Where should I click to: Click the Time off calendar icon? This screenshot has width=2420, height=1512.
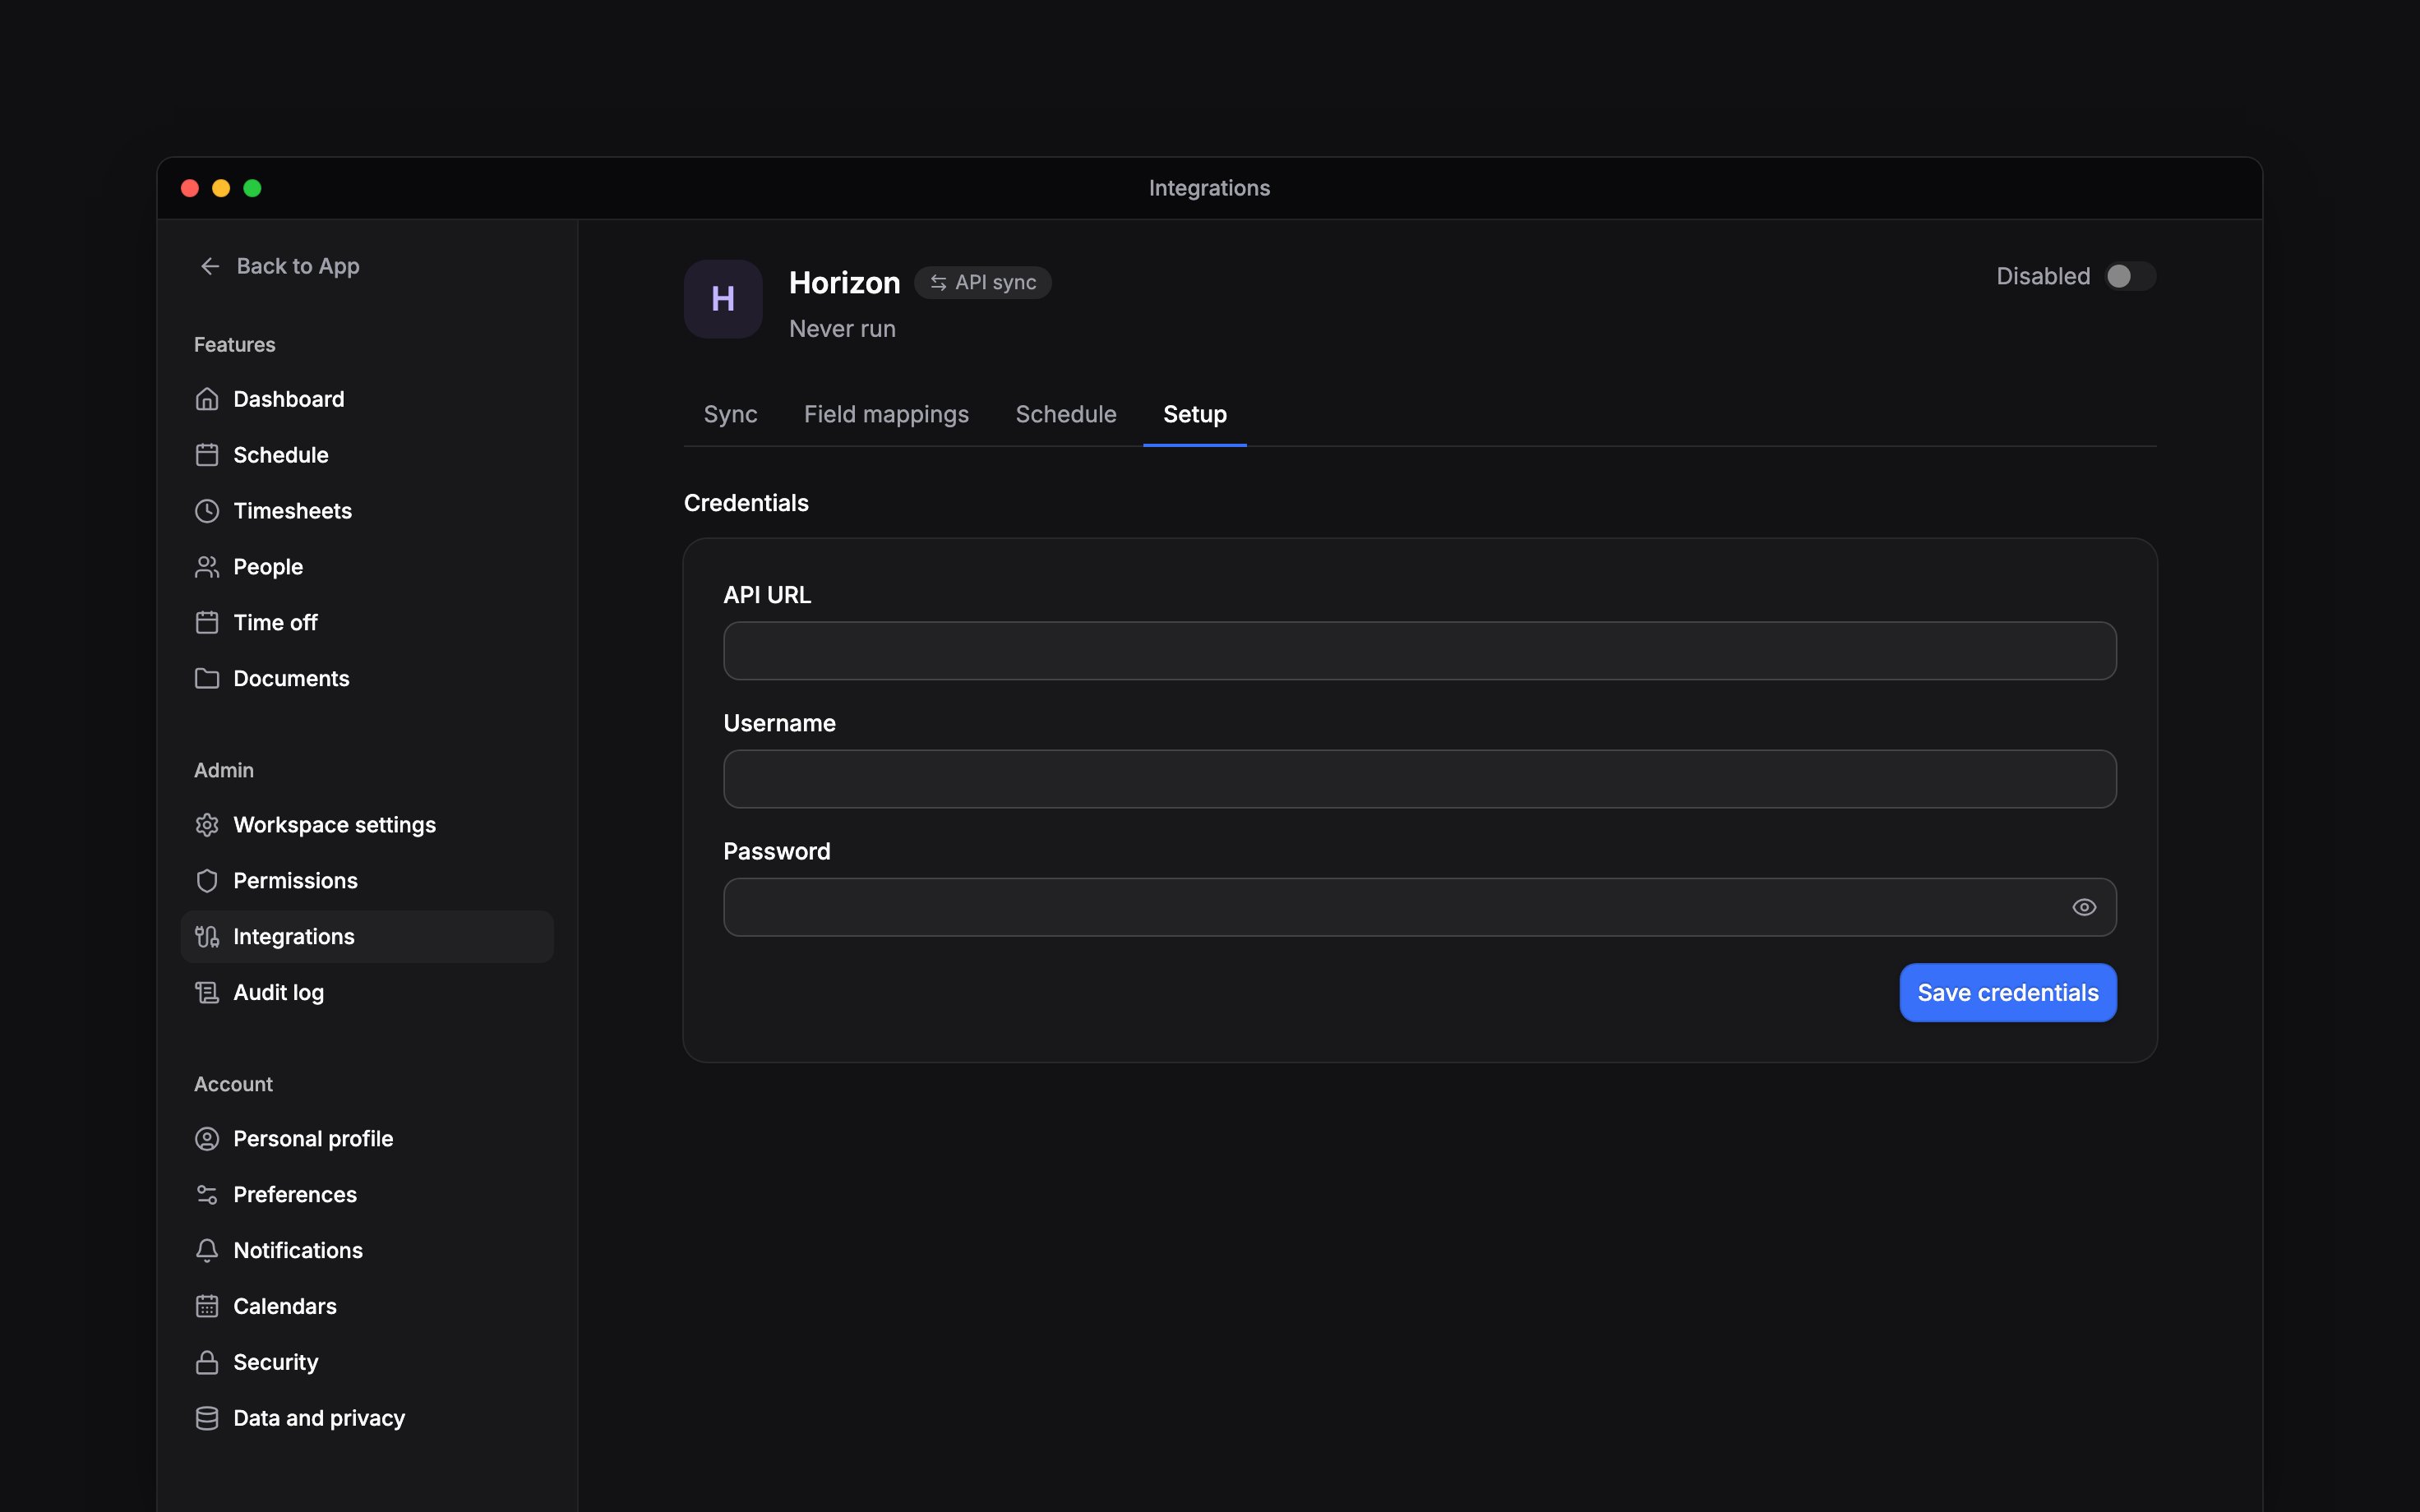click(207, 623)
